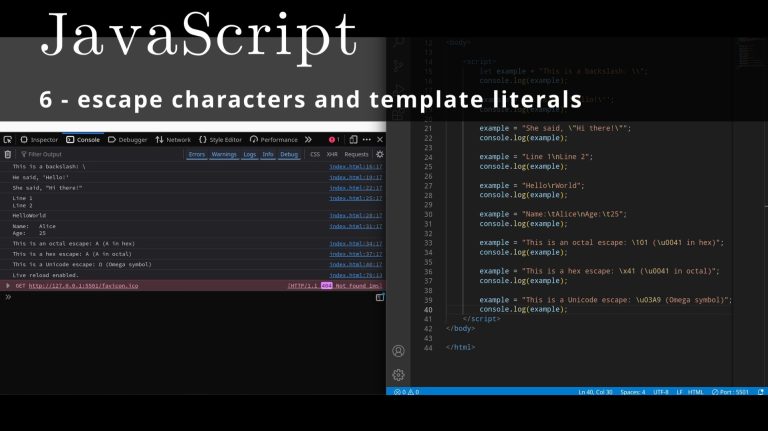Viewport: 768px width, 431px height.
Task: Toggle the Warnings filter
Action: pos(224,154)
